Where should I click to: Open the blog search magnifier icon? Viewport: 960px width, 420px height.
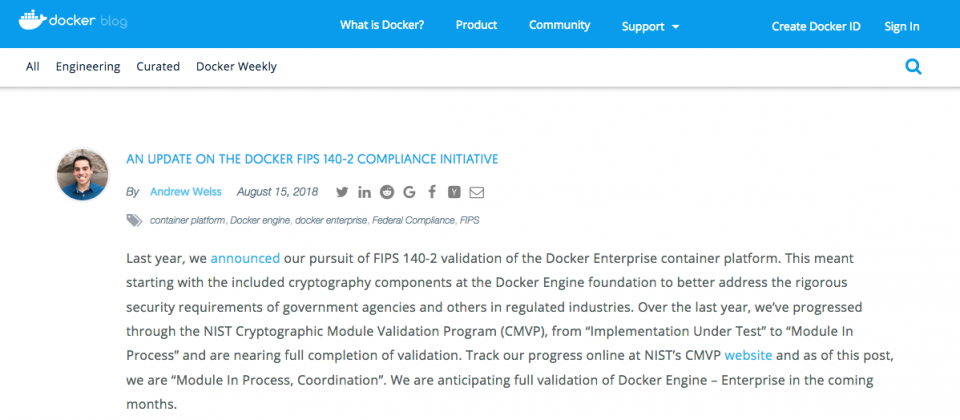913,67
